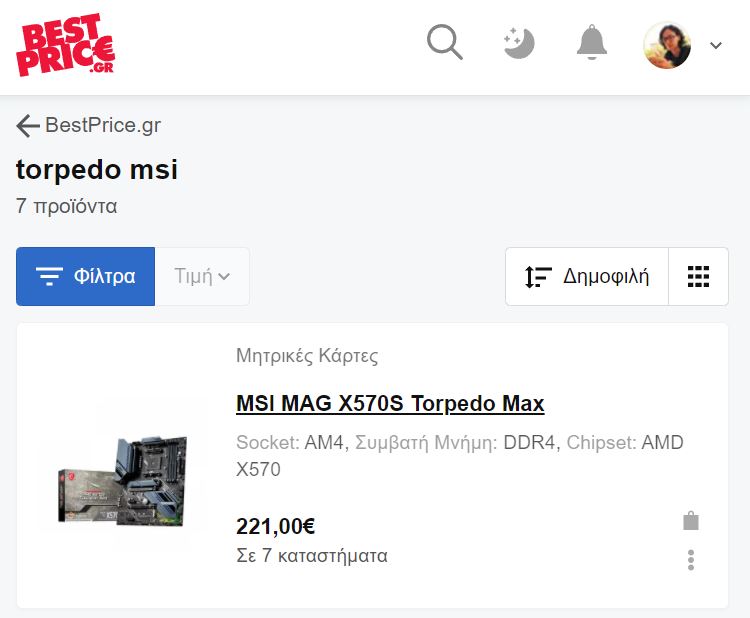Open the BestPrice.gr logo homepage
Image resolution: width=750 pixels, height=618 pixels.
(66, 44)
